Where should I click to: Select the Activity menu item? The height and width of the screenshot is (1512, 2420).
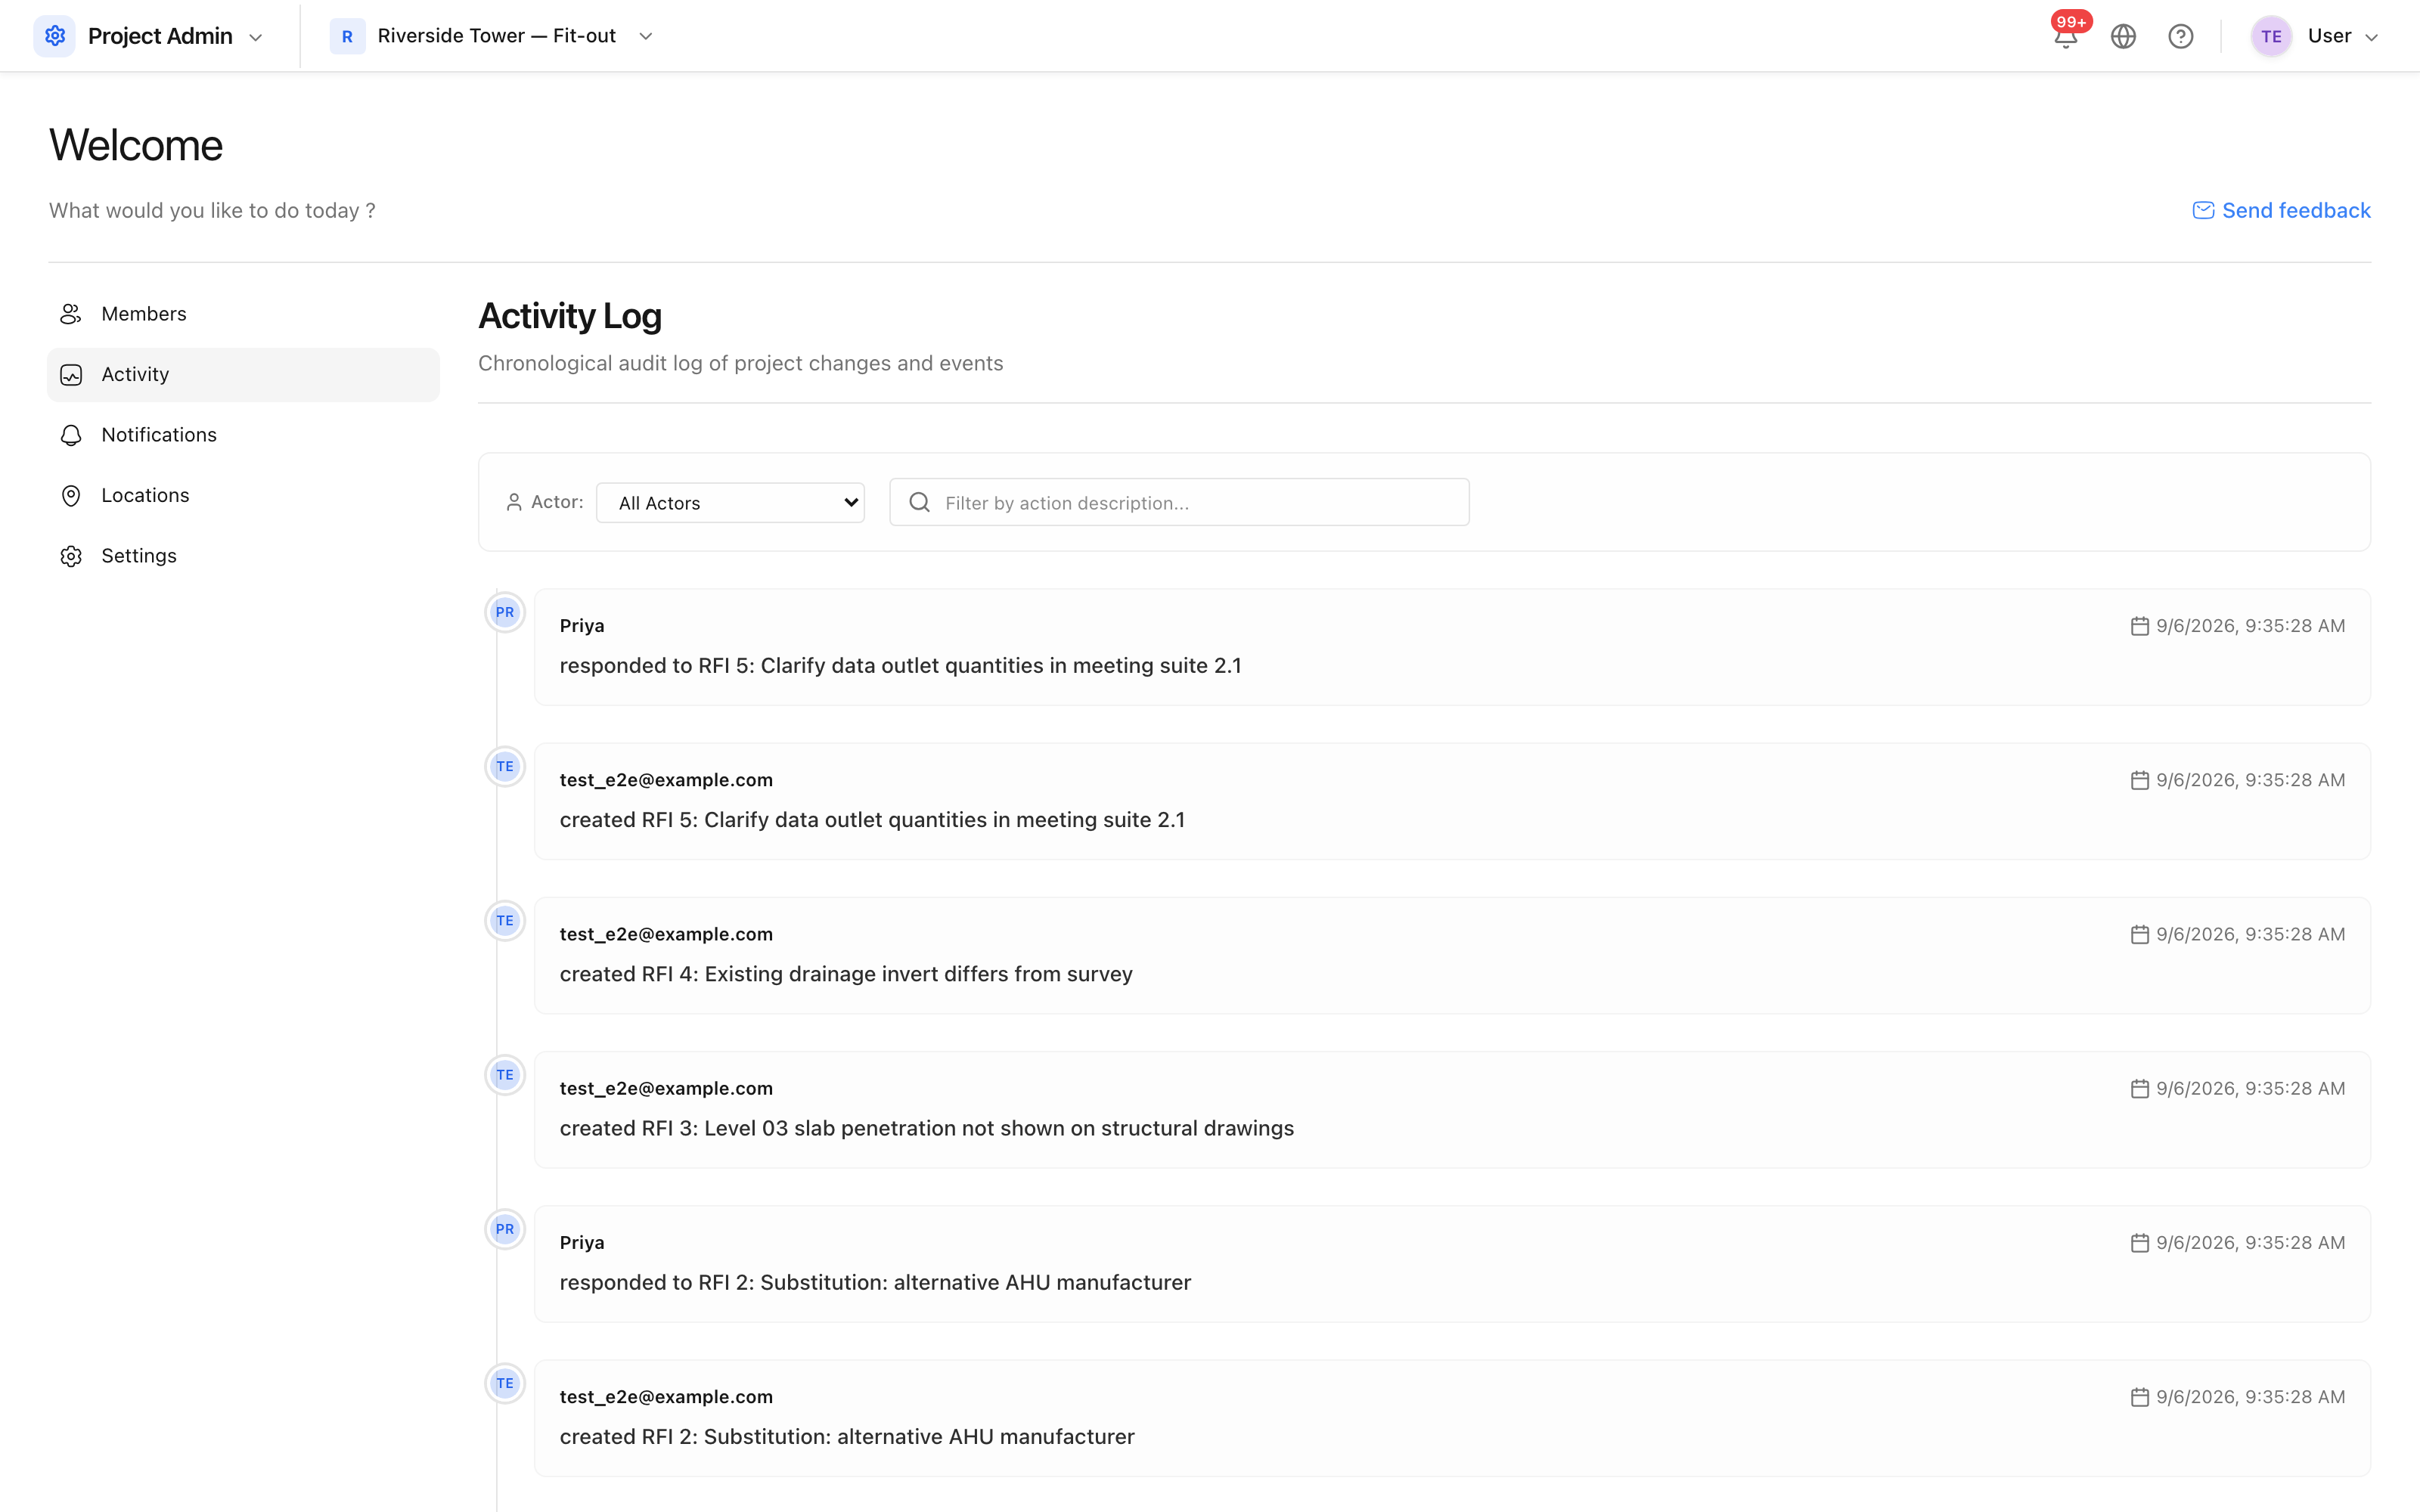(x=243, y=375)
